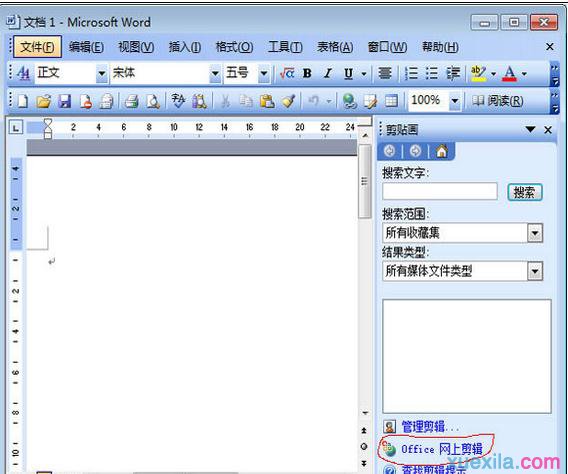Close the 剪贴画 task pane

point(548,130)
